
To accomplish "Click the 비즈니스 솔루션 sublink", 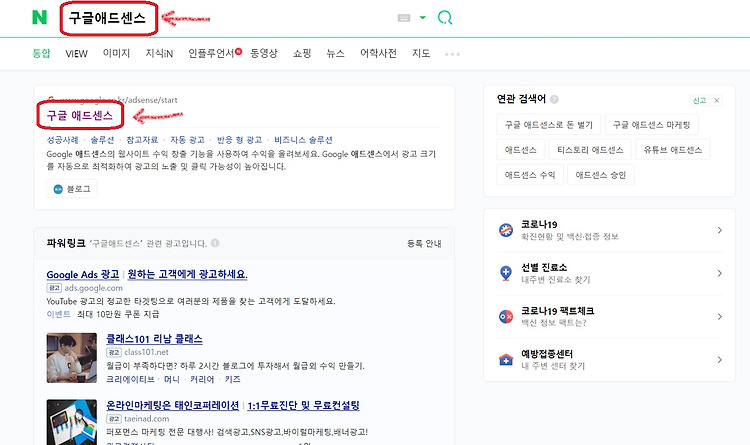I will [x=303, y=140].
